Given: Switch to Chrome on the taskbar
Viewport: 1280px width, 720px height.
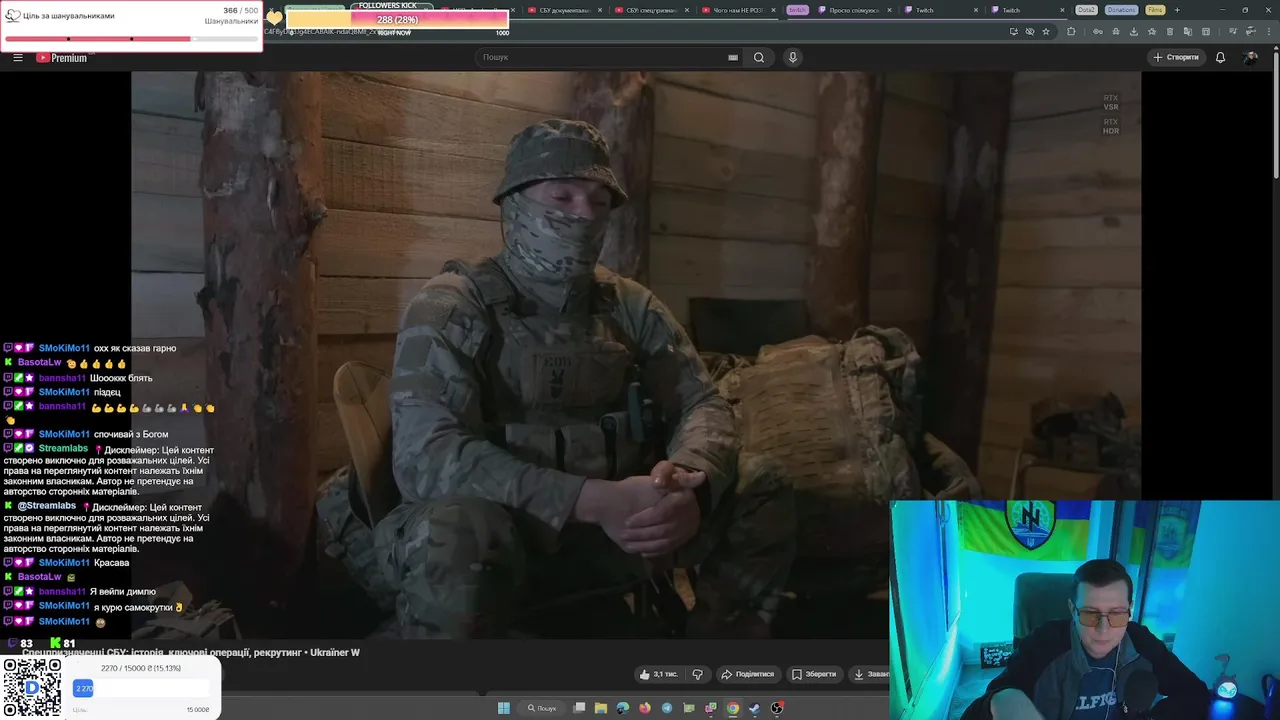Looking at the screenshot, I should 733,708.
